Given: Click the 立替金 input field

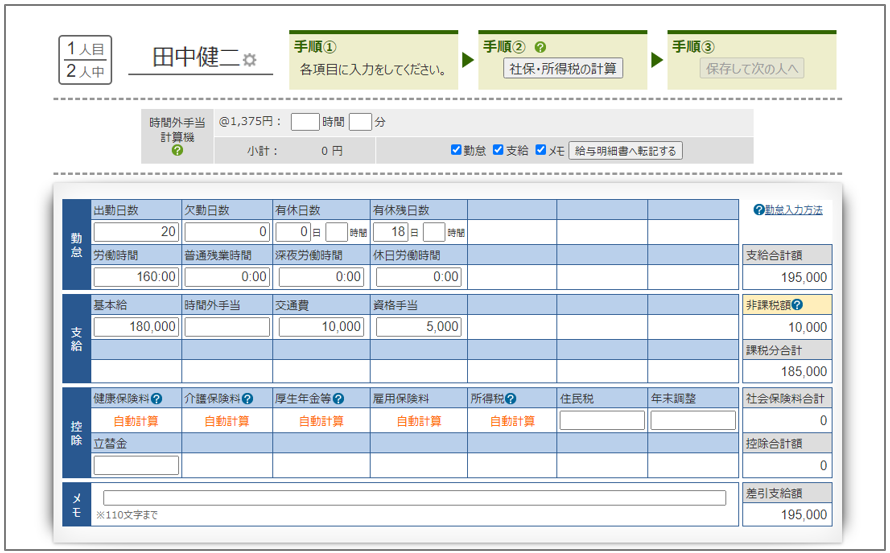Looking at the screenshot, I should pyautogui.click(x=136, y=465).
